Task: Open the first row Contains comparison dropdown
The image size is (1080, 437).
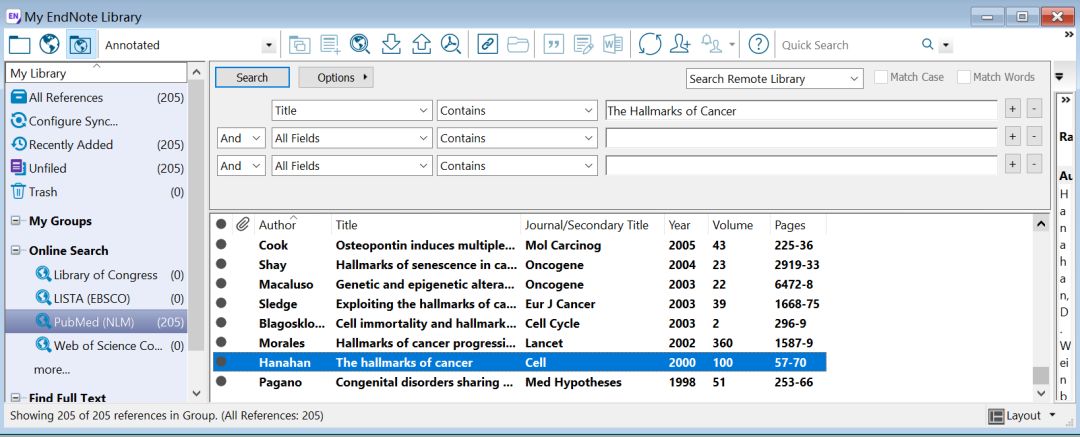Action: coord(517,110)
